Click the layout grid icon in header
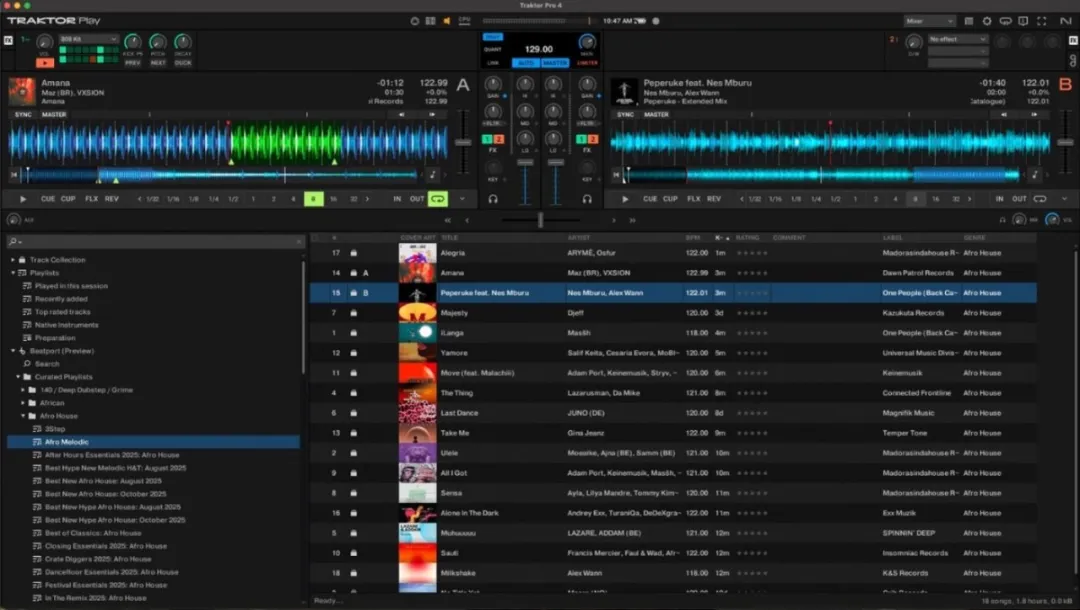The image size is (1080, 610). 430,21
